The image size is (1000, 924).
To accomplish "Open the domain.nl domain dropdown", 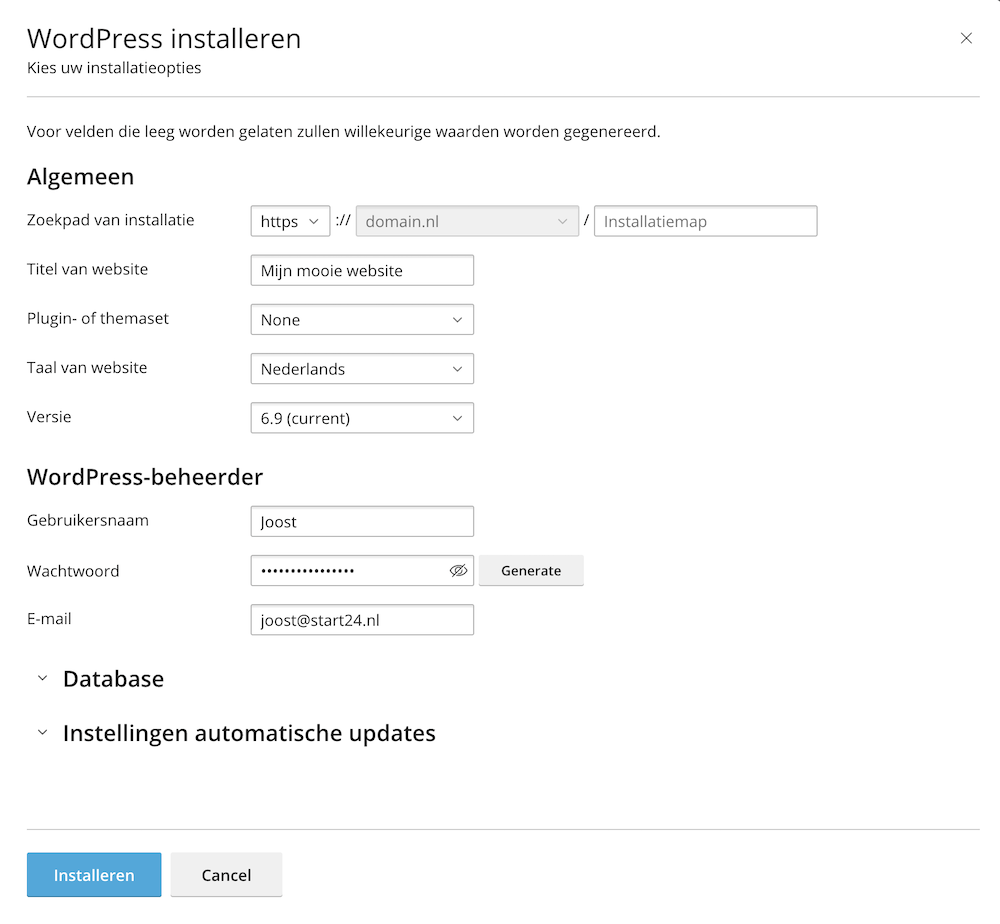I will click(x=467, y=221).
